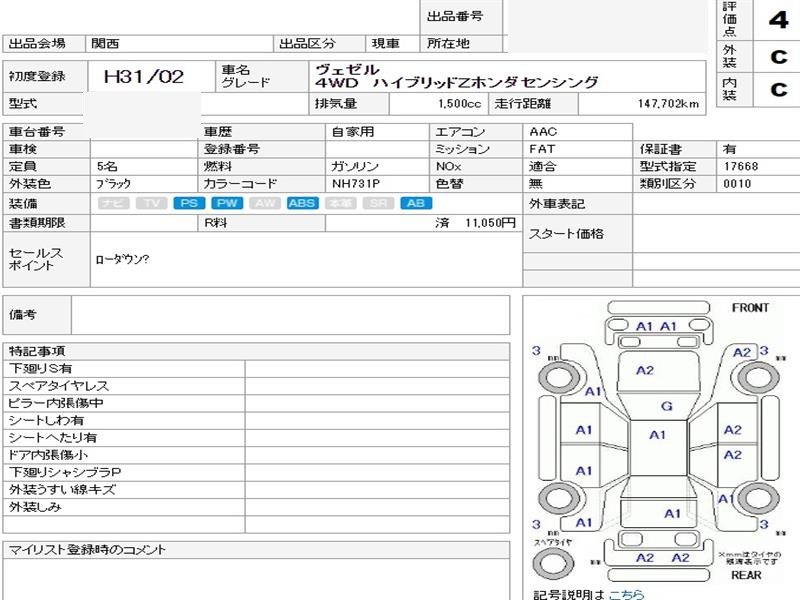Click the 本革 leather seat badge
This screenshot has width=800, height=600.
tap(340, 203)
